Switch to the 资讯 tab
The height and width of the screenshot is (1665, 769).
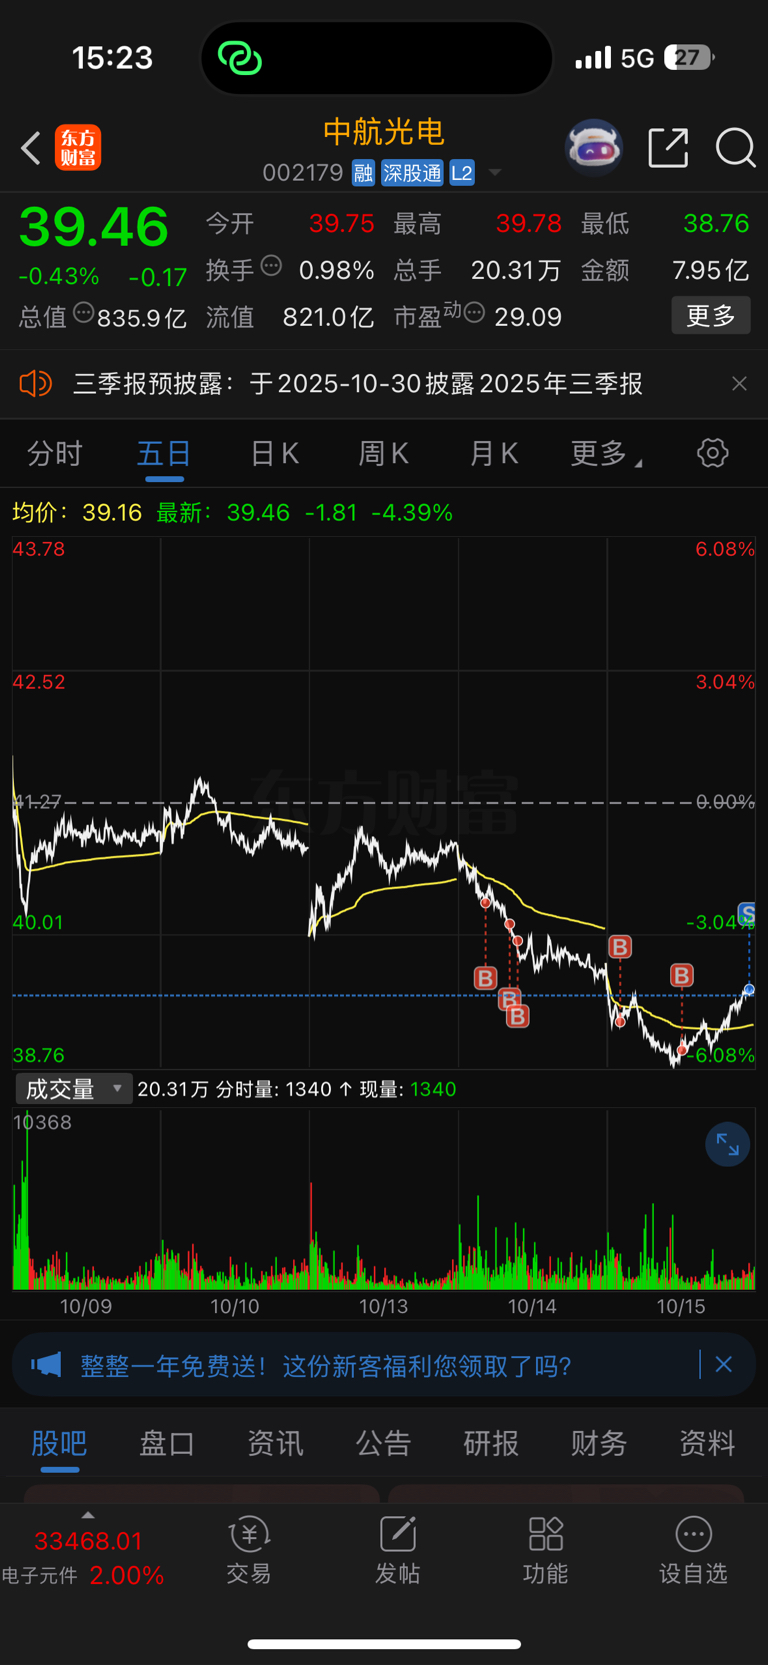pos(275,1443)
